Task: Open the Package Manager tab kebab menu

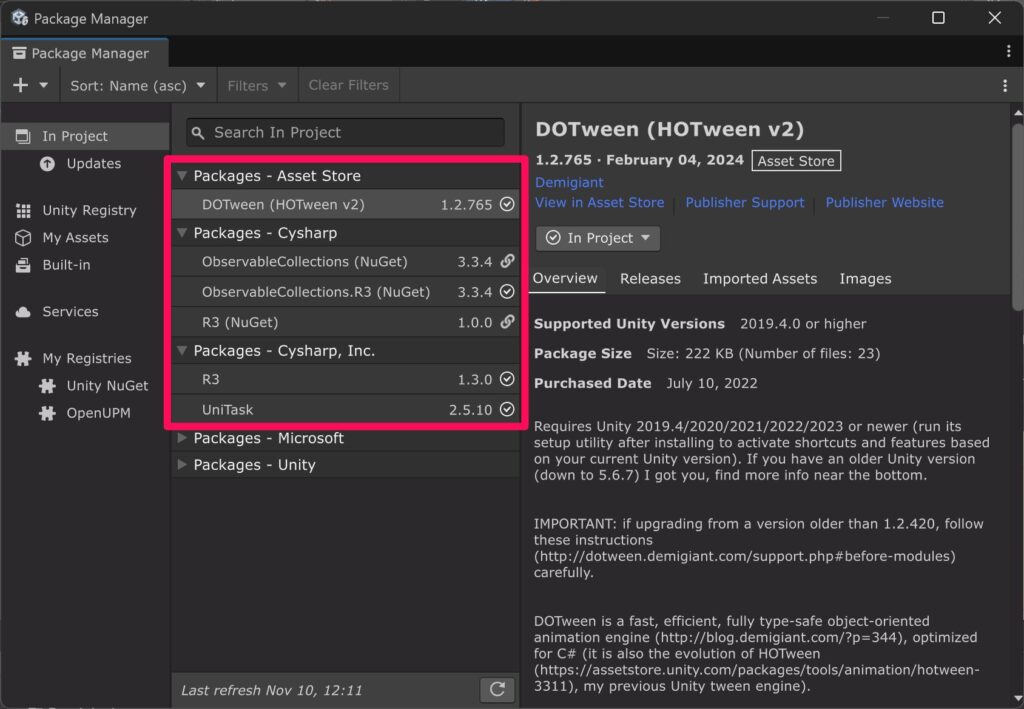Action: coord(1007,52)
